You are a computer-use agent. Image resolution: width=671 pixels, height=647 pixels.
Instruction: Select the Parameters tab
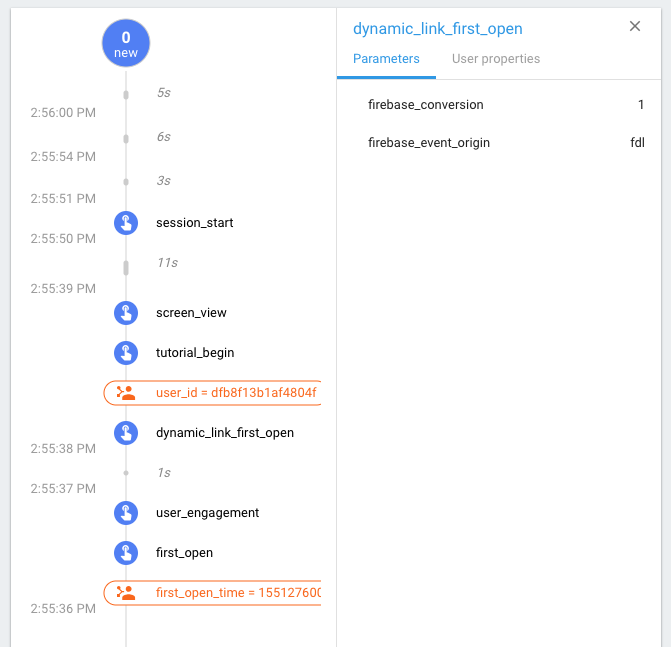(386, 59)
